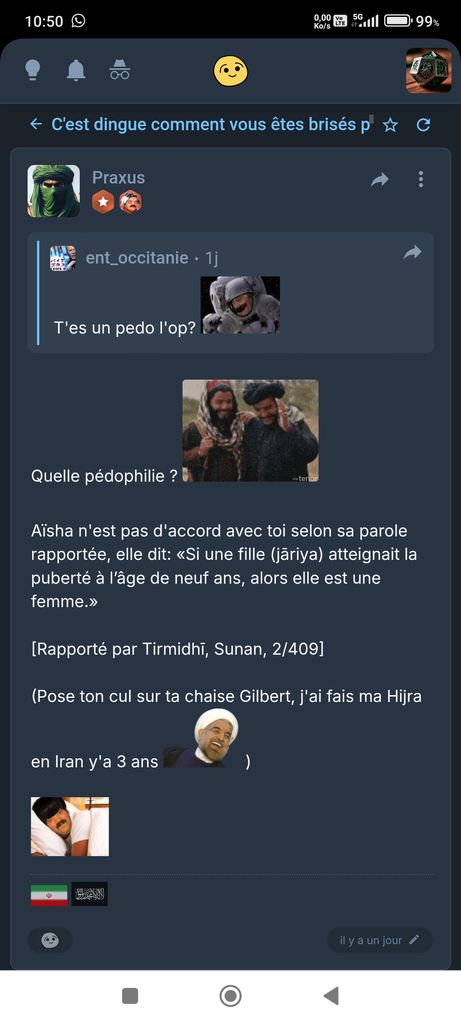Image resolution: width=461 pixels, height=1024 pixels.
Task: Refresh the topic with reload icon
Action: click(x=423, y=125)
